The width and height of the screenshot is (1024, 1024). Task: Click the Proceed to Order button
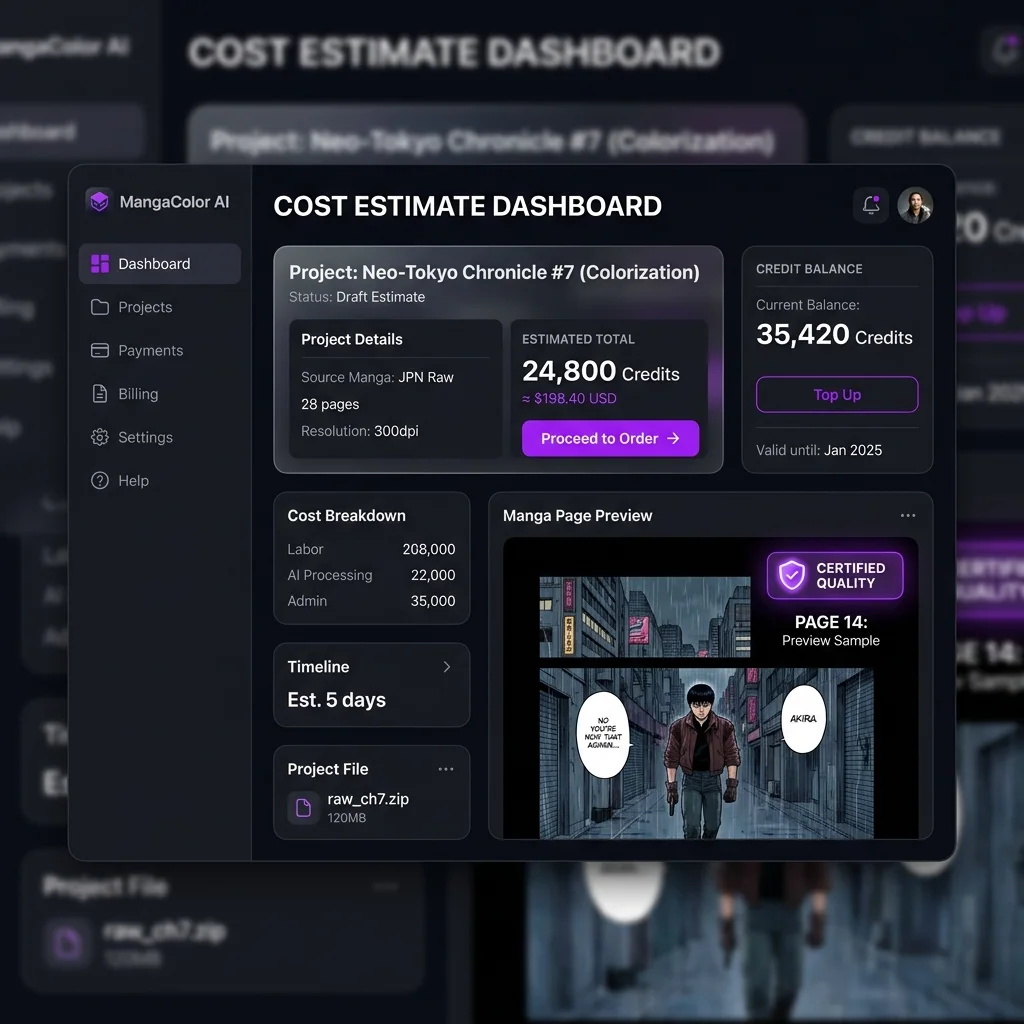point(610,438)
